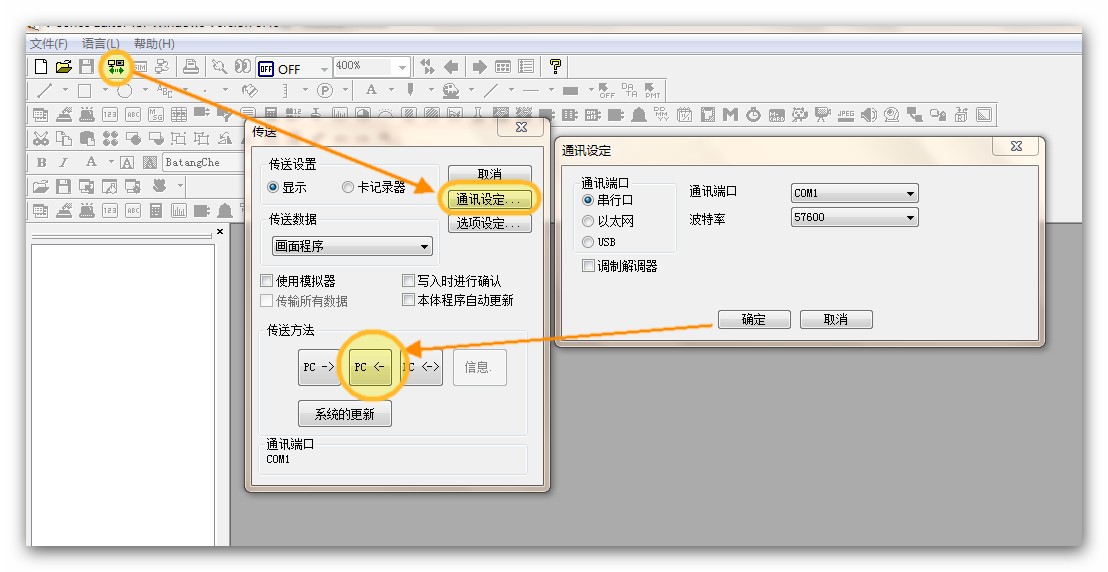Tick the use simulator (使用模拟器) checkbox
Screen dimensions: 1108x572
(x=267, y=281)
